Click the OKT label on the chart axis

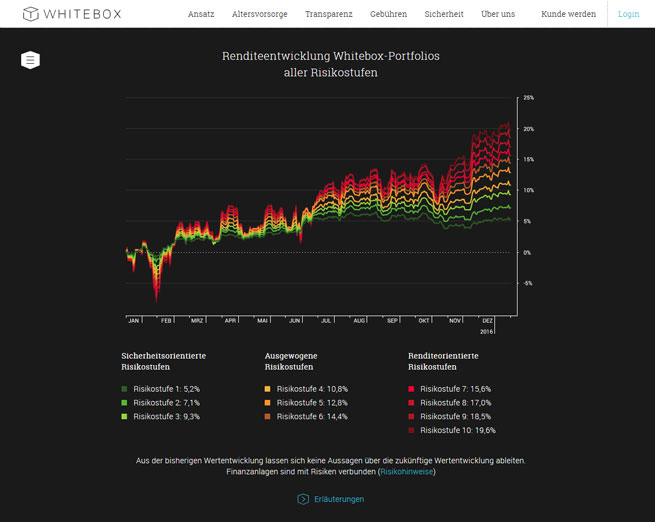(x=424, y=321)
